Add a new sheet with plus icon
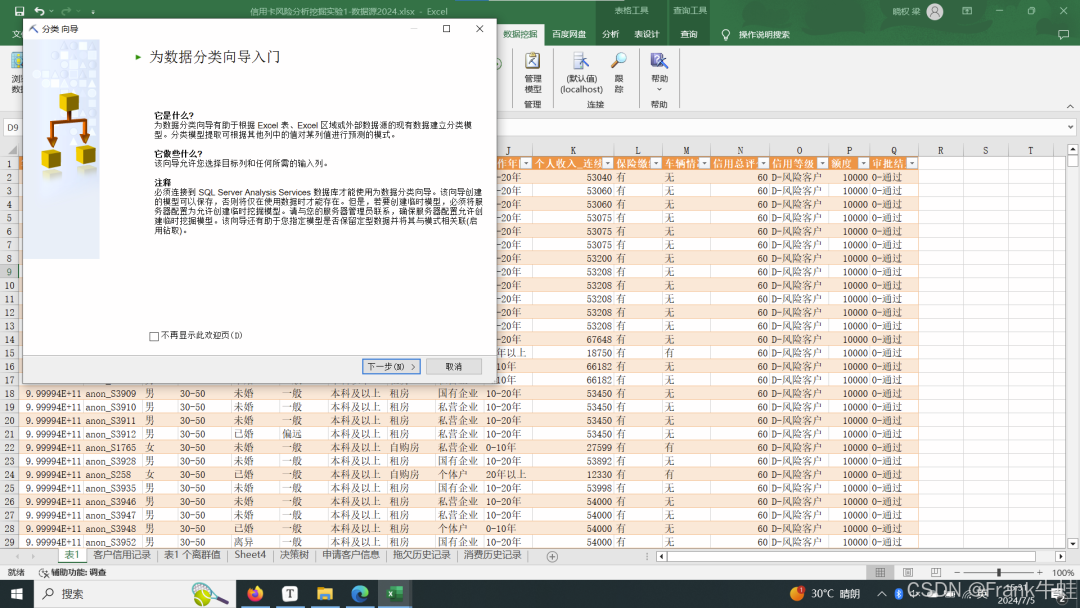This screenshot has width=1080, height=608. (552, 556)
